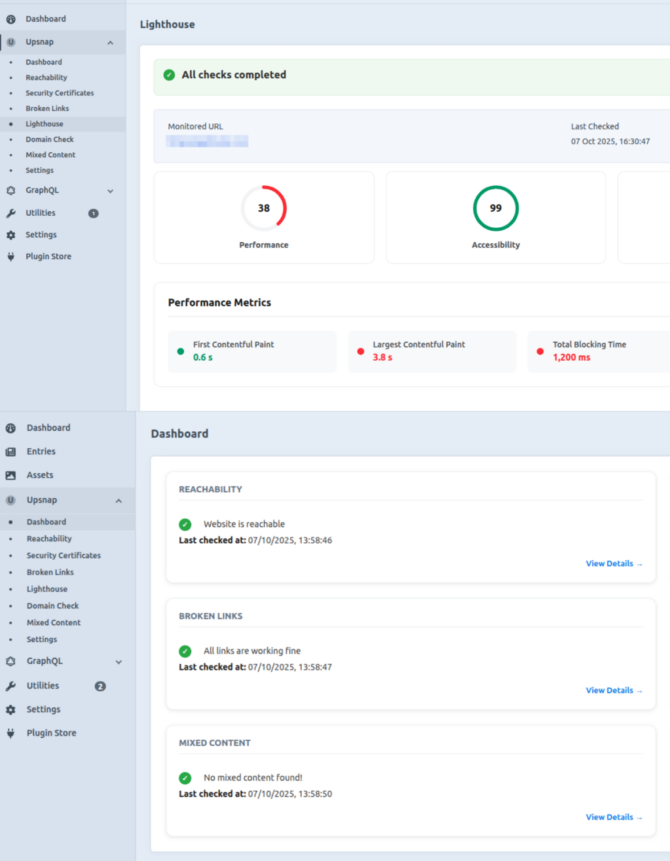Select Lighthouse in top Upsnap submenu
The image size is (670, 861).
point(44,124)
